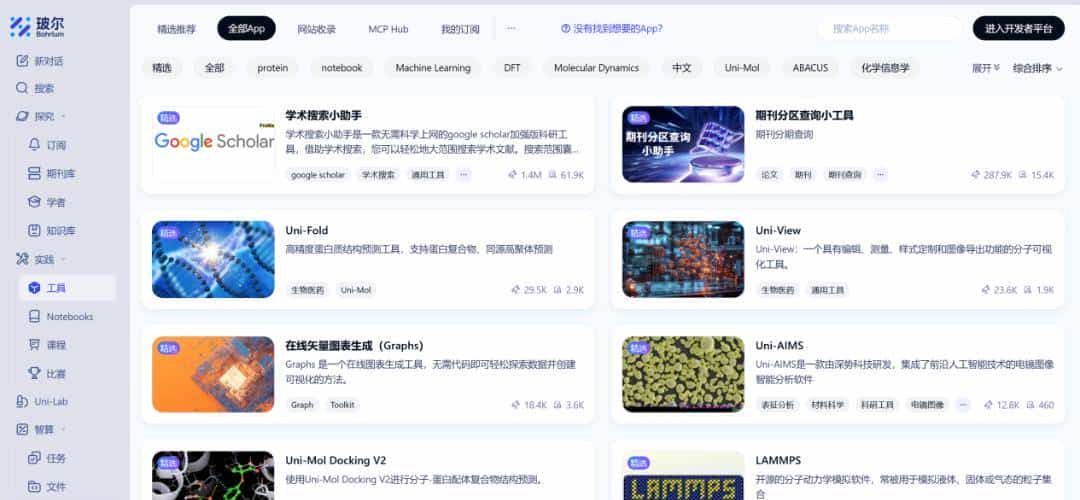Open LAMMPS app title
The image size is (1080, 500).
tap(778, 460)
